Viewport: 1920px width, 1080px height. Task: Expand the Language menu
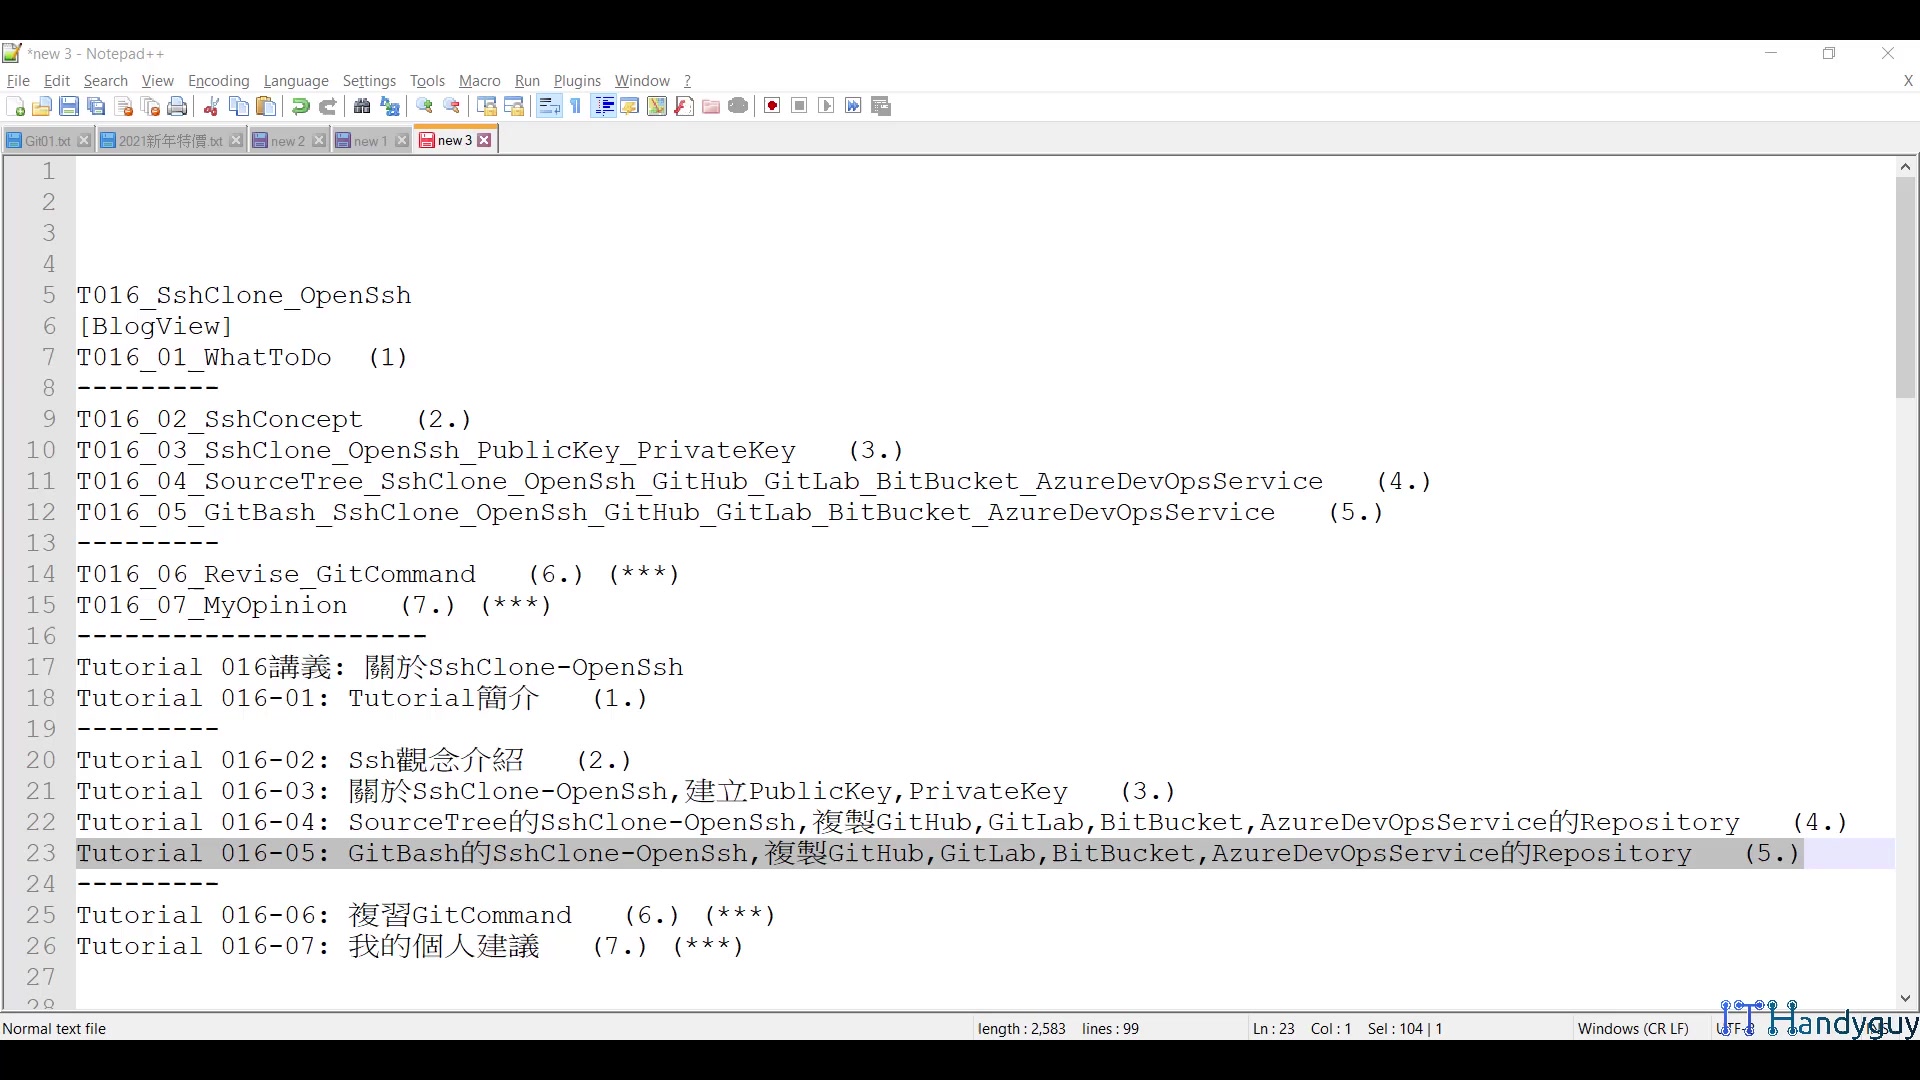click(x=296, y=81)
